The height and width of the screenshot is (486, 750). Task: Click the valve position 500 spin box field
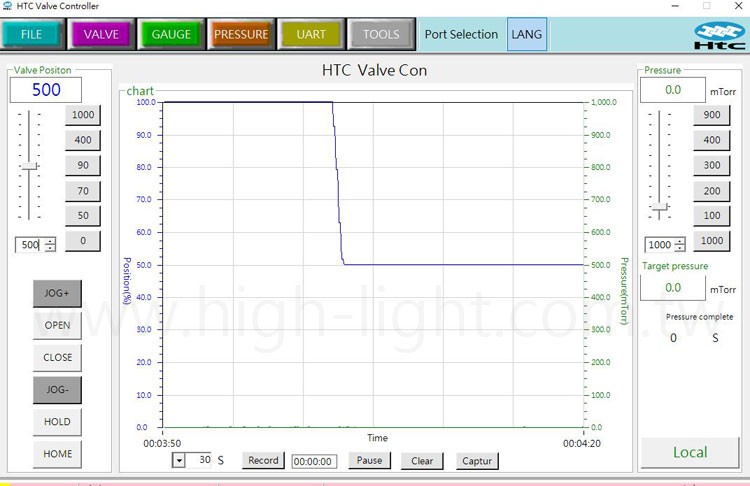pyautogui.click(x=30, y=245)
